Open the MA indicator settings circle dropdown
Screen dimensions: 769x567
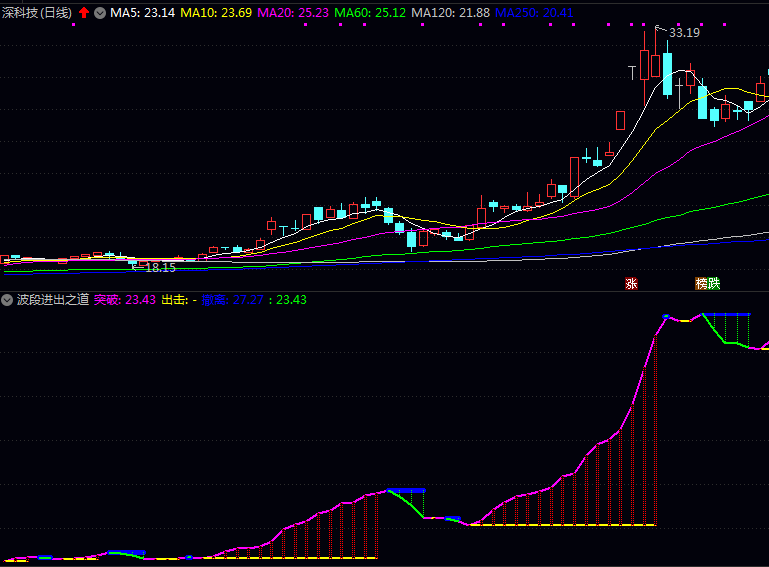click(x=100, y=13)
